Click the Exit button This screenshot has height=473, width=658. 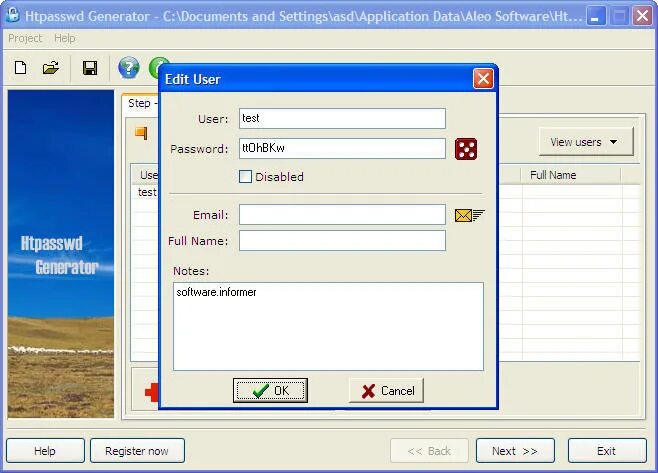click(x=607, y=451)
